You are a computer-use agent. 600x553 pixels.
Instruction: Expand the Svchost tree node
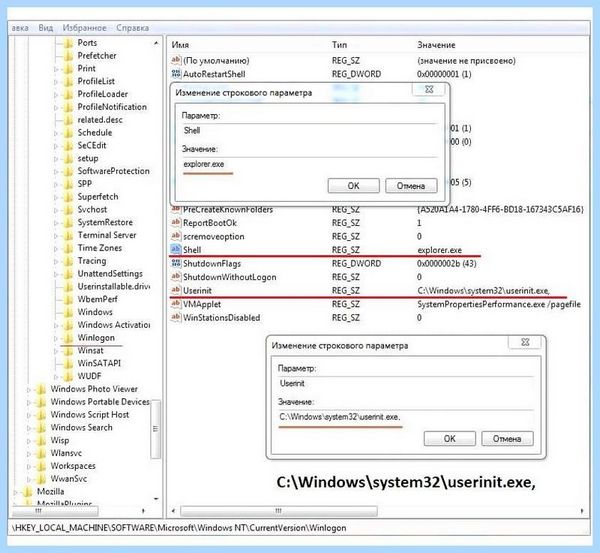point(56,210)
